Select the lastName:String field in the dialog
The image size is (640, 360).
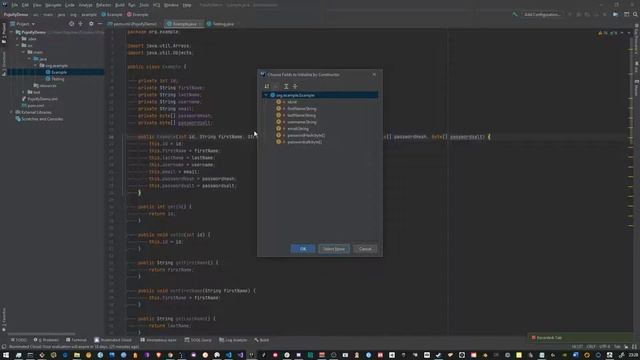[x=301, y=115]
